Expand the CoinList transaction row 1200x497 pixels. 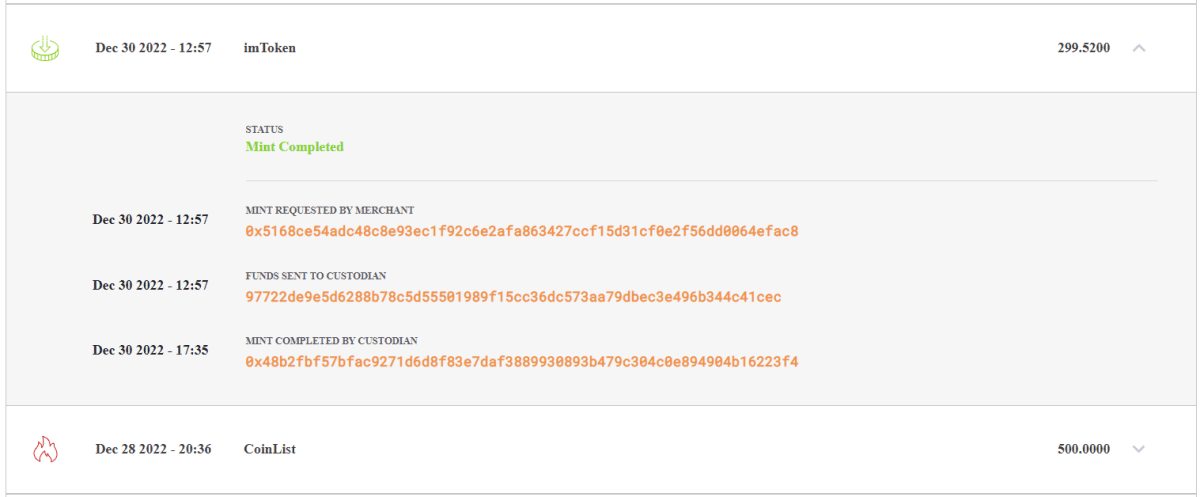1138,450
